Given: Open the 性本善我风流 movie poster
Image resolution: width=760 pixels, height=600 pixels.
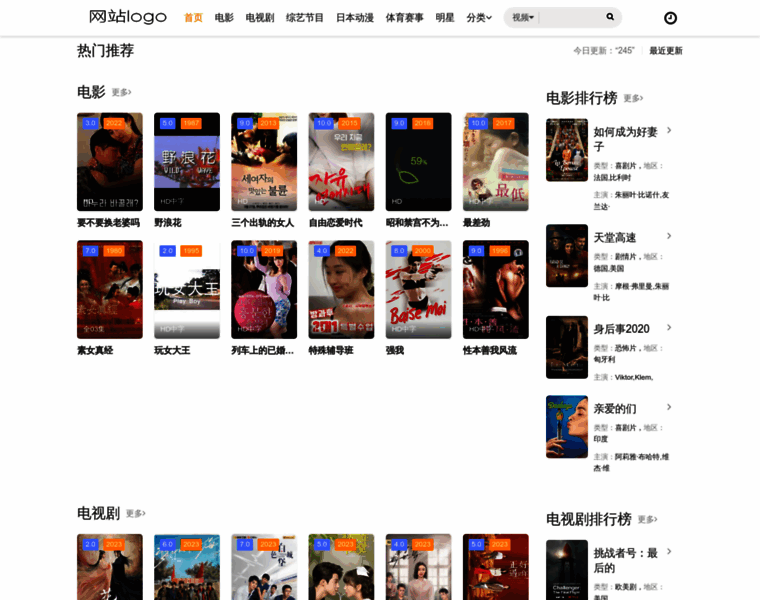Looking at the screenshot, I should pos(496,289).
